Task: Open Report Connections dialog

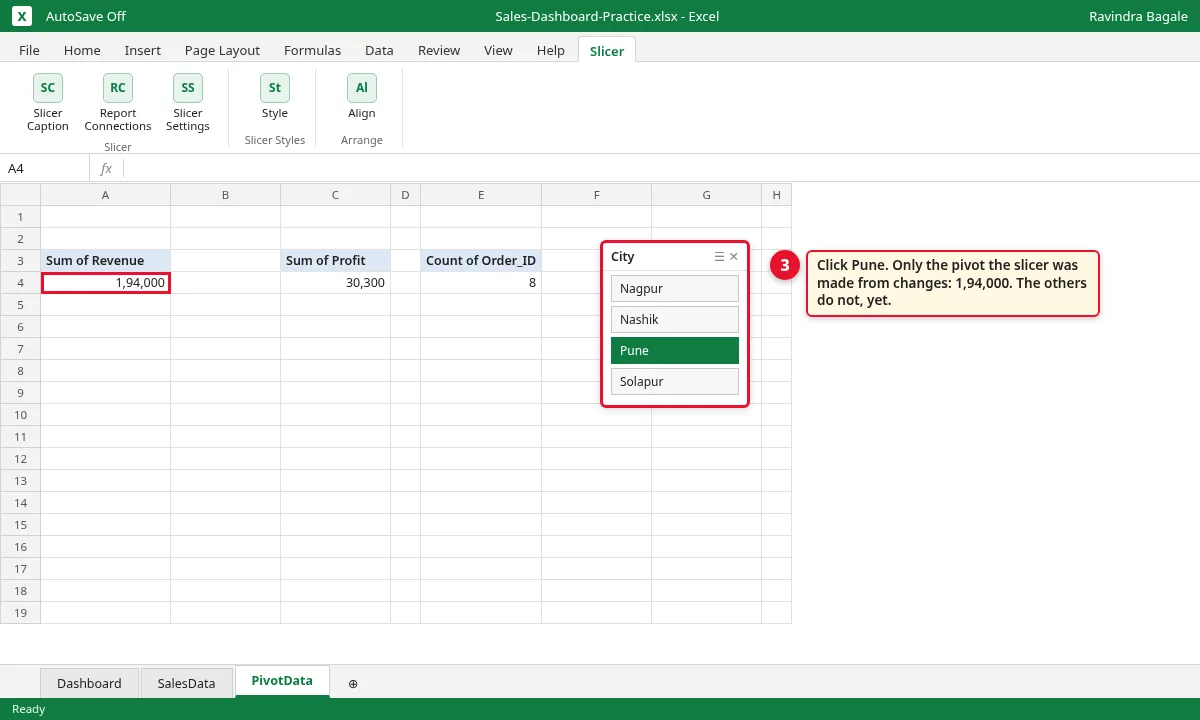Action: point(118,103)
